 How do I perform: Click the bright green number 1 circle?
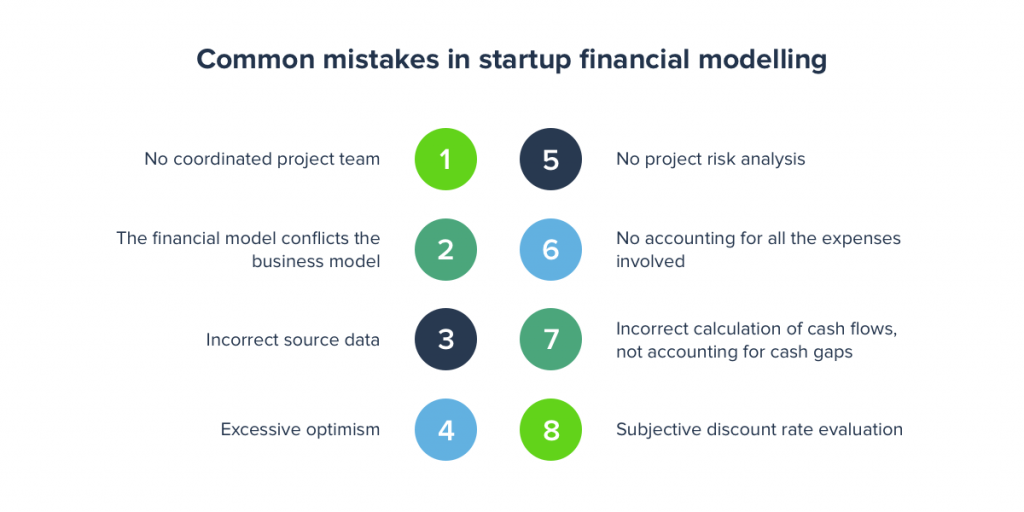pos(446,159)
